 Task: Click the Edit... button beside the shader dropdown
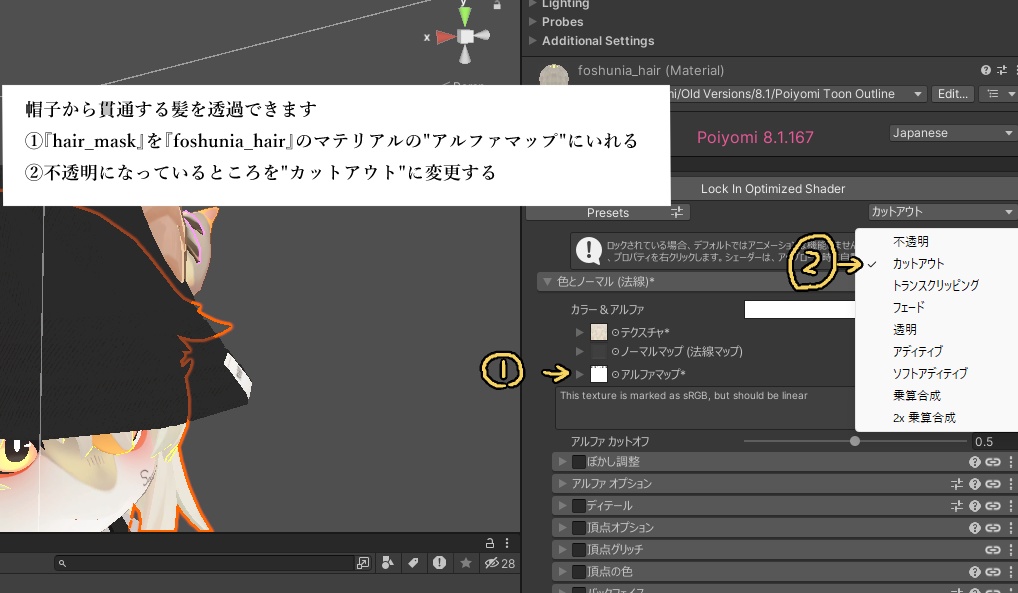tap(951, 93)
